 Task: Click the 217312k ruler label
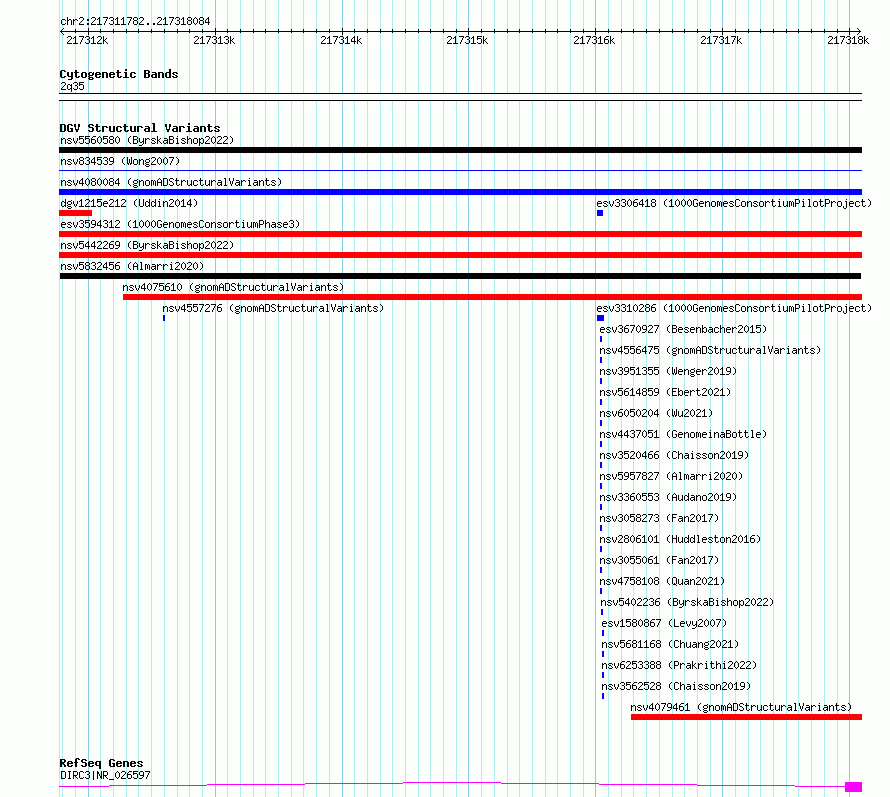[87, 40]
